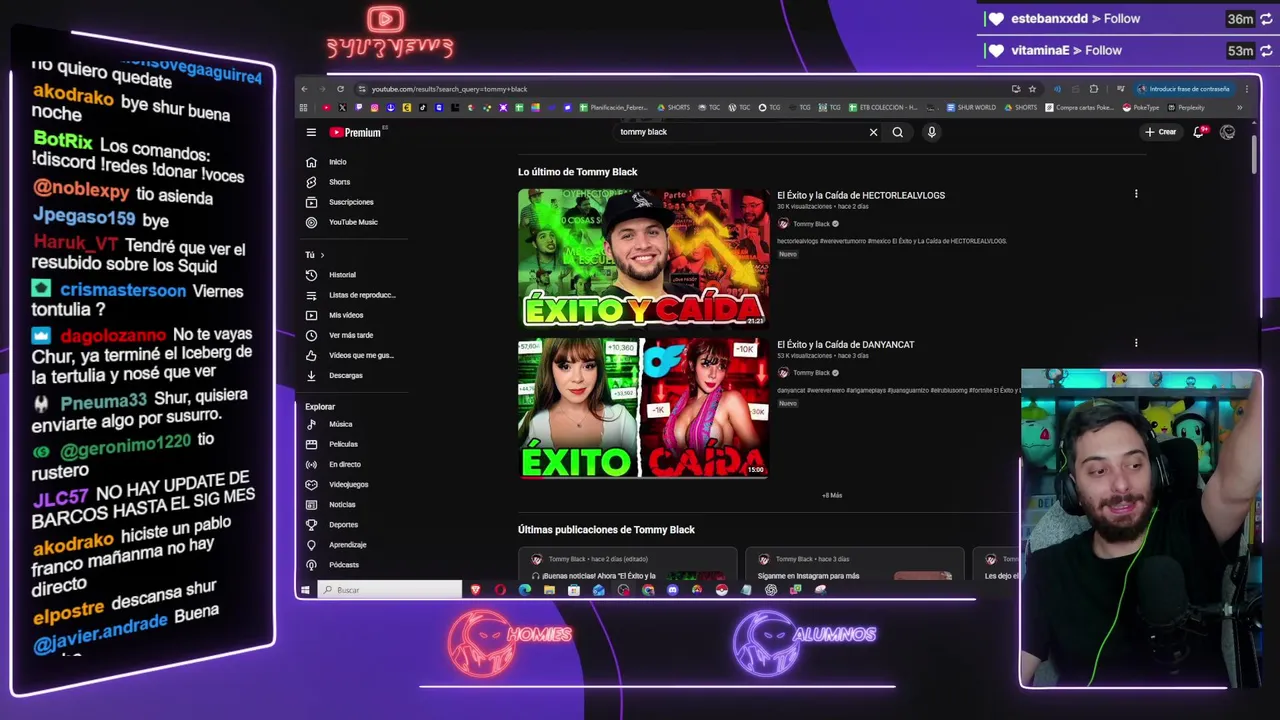The width and height of the screenshot is (1280, 720).
Task: Open the DANYANCAT video thumbnail
Action: click(x=643, y=407)
